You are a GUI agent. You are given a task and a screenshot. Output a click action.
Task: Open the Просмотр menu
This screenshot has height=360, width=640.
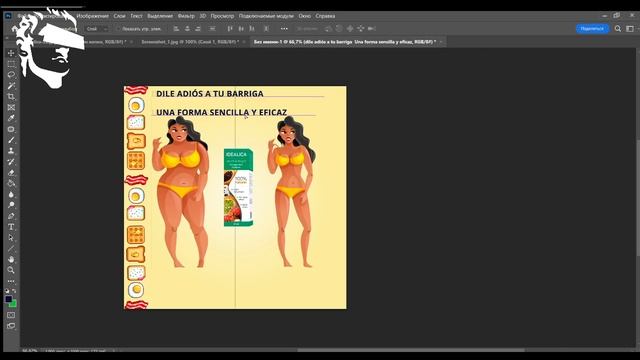(x=222, y=16)
